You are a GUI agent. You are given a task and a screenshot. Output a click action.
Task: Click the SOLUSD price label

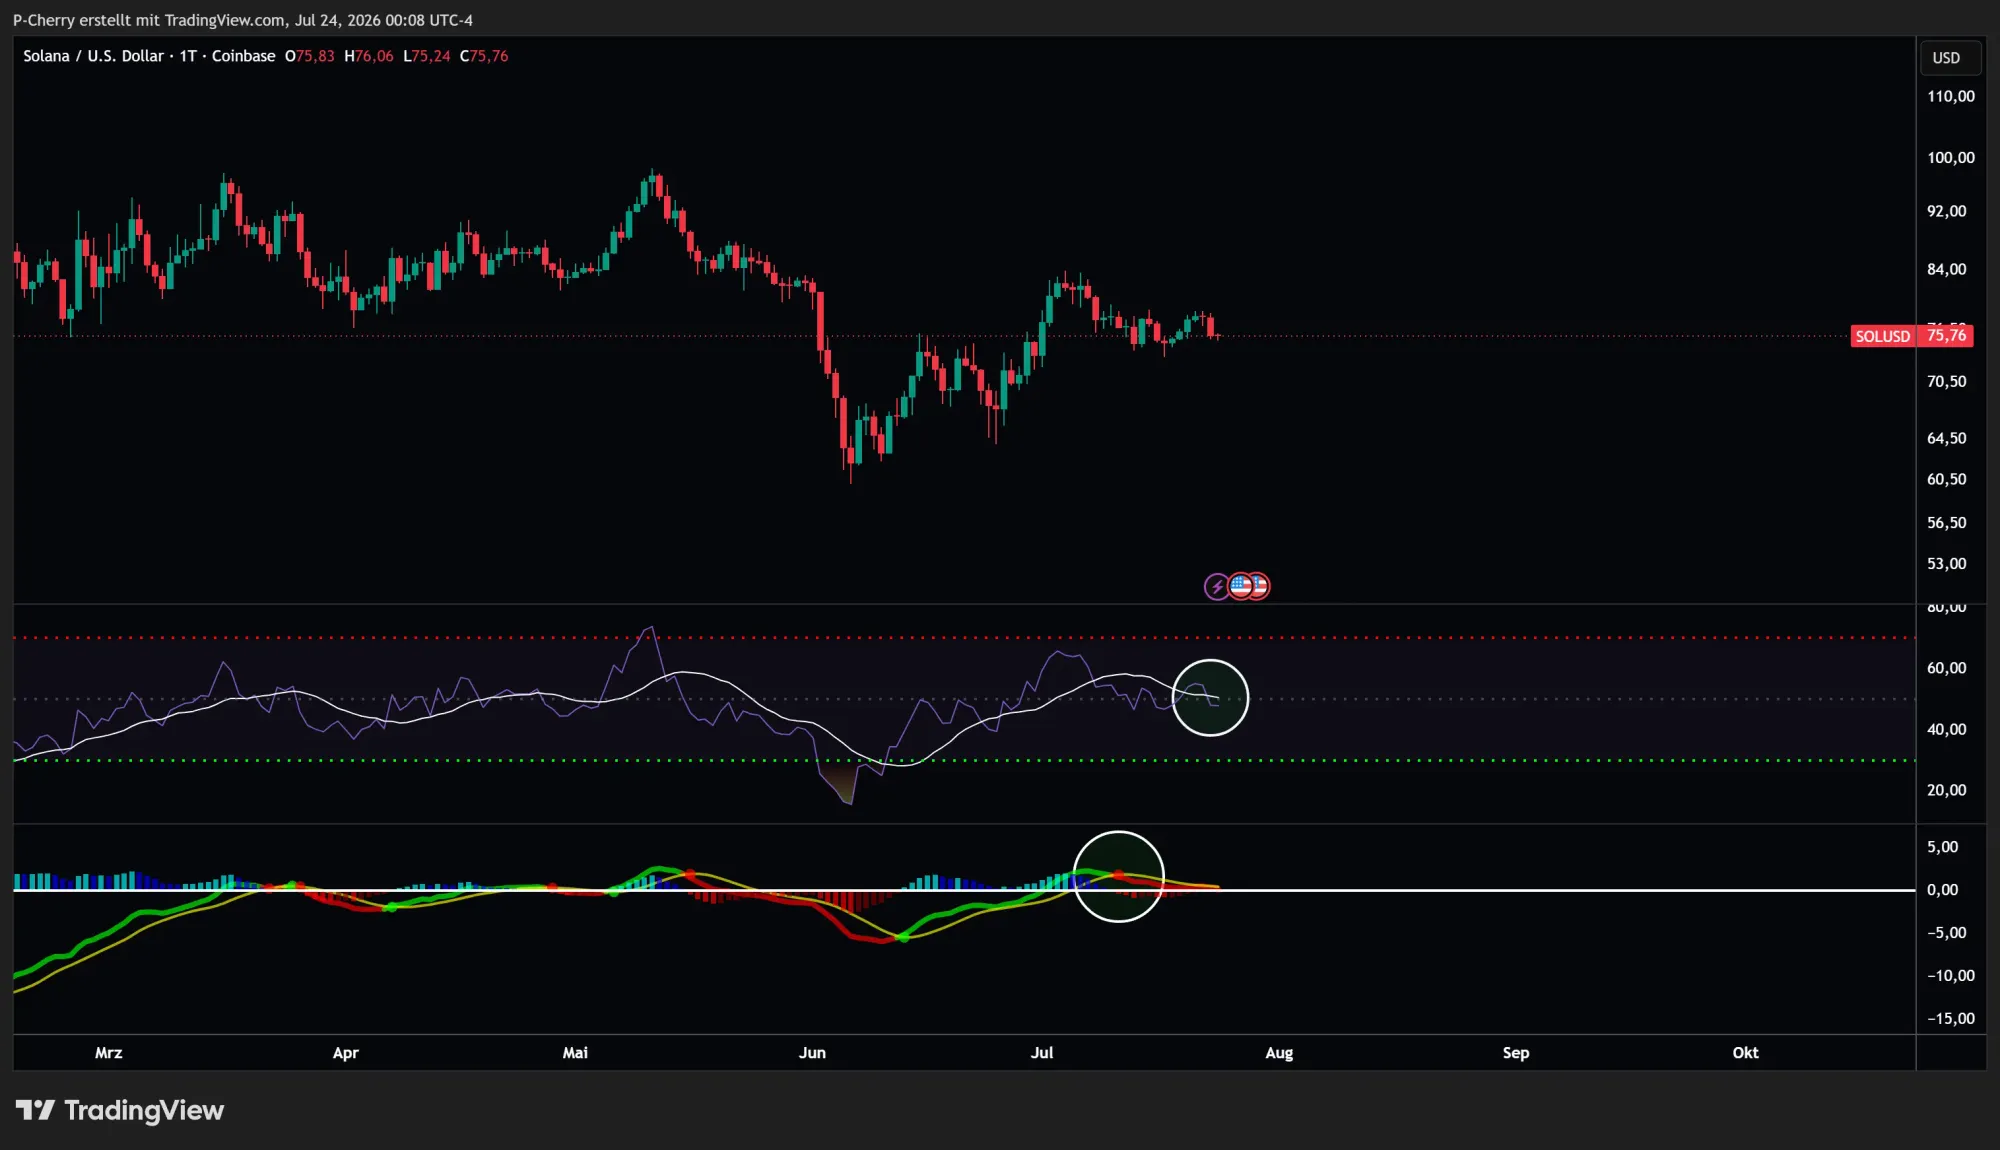(x=1882, y=336)
